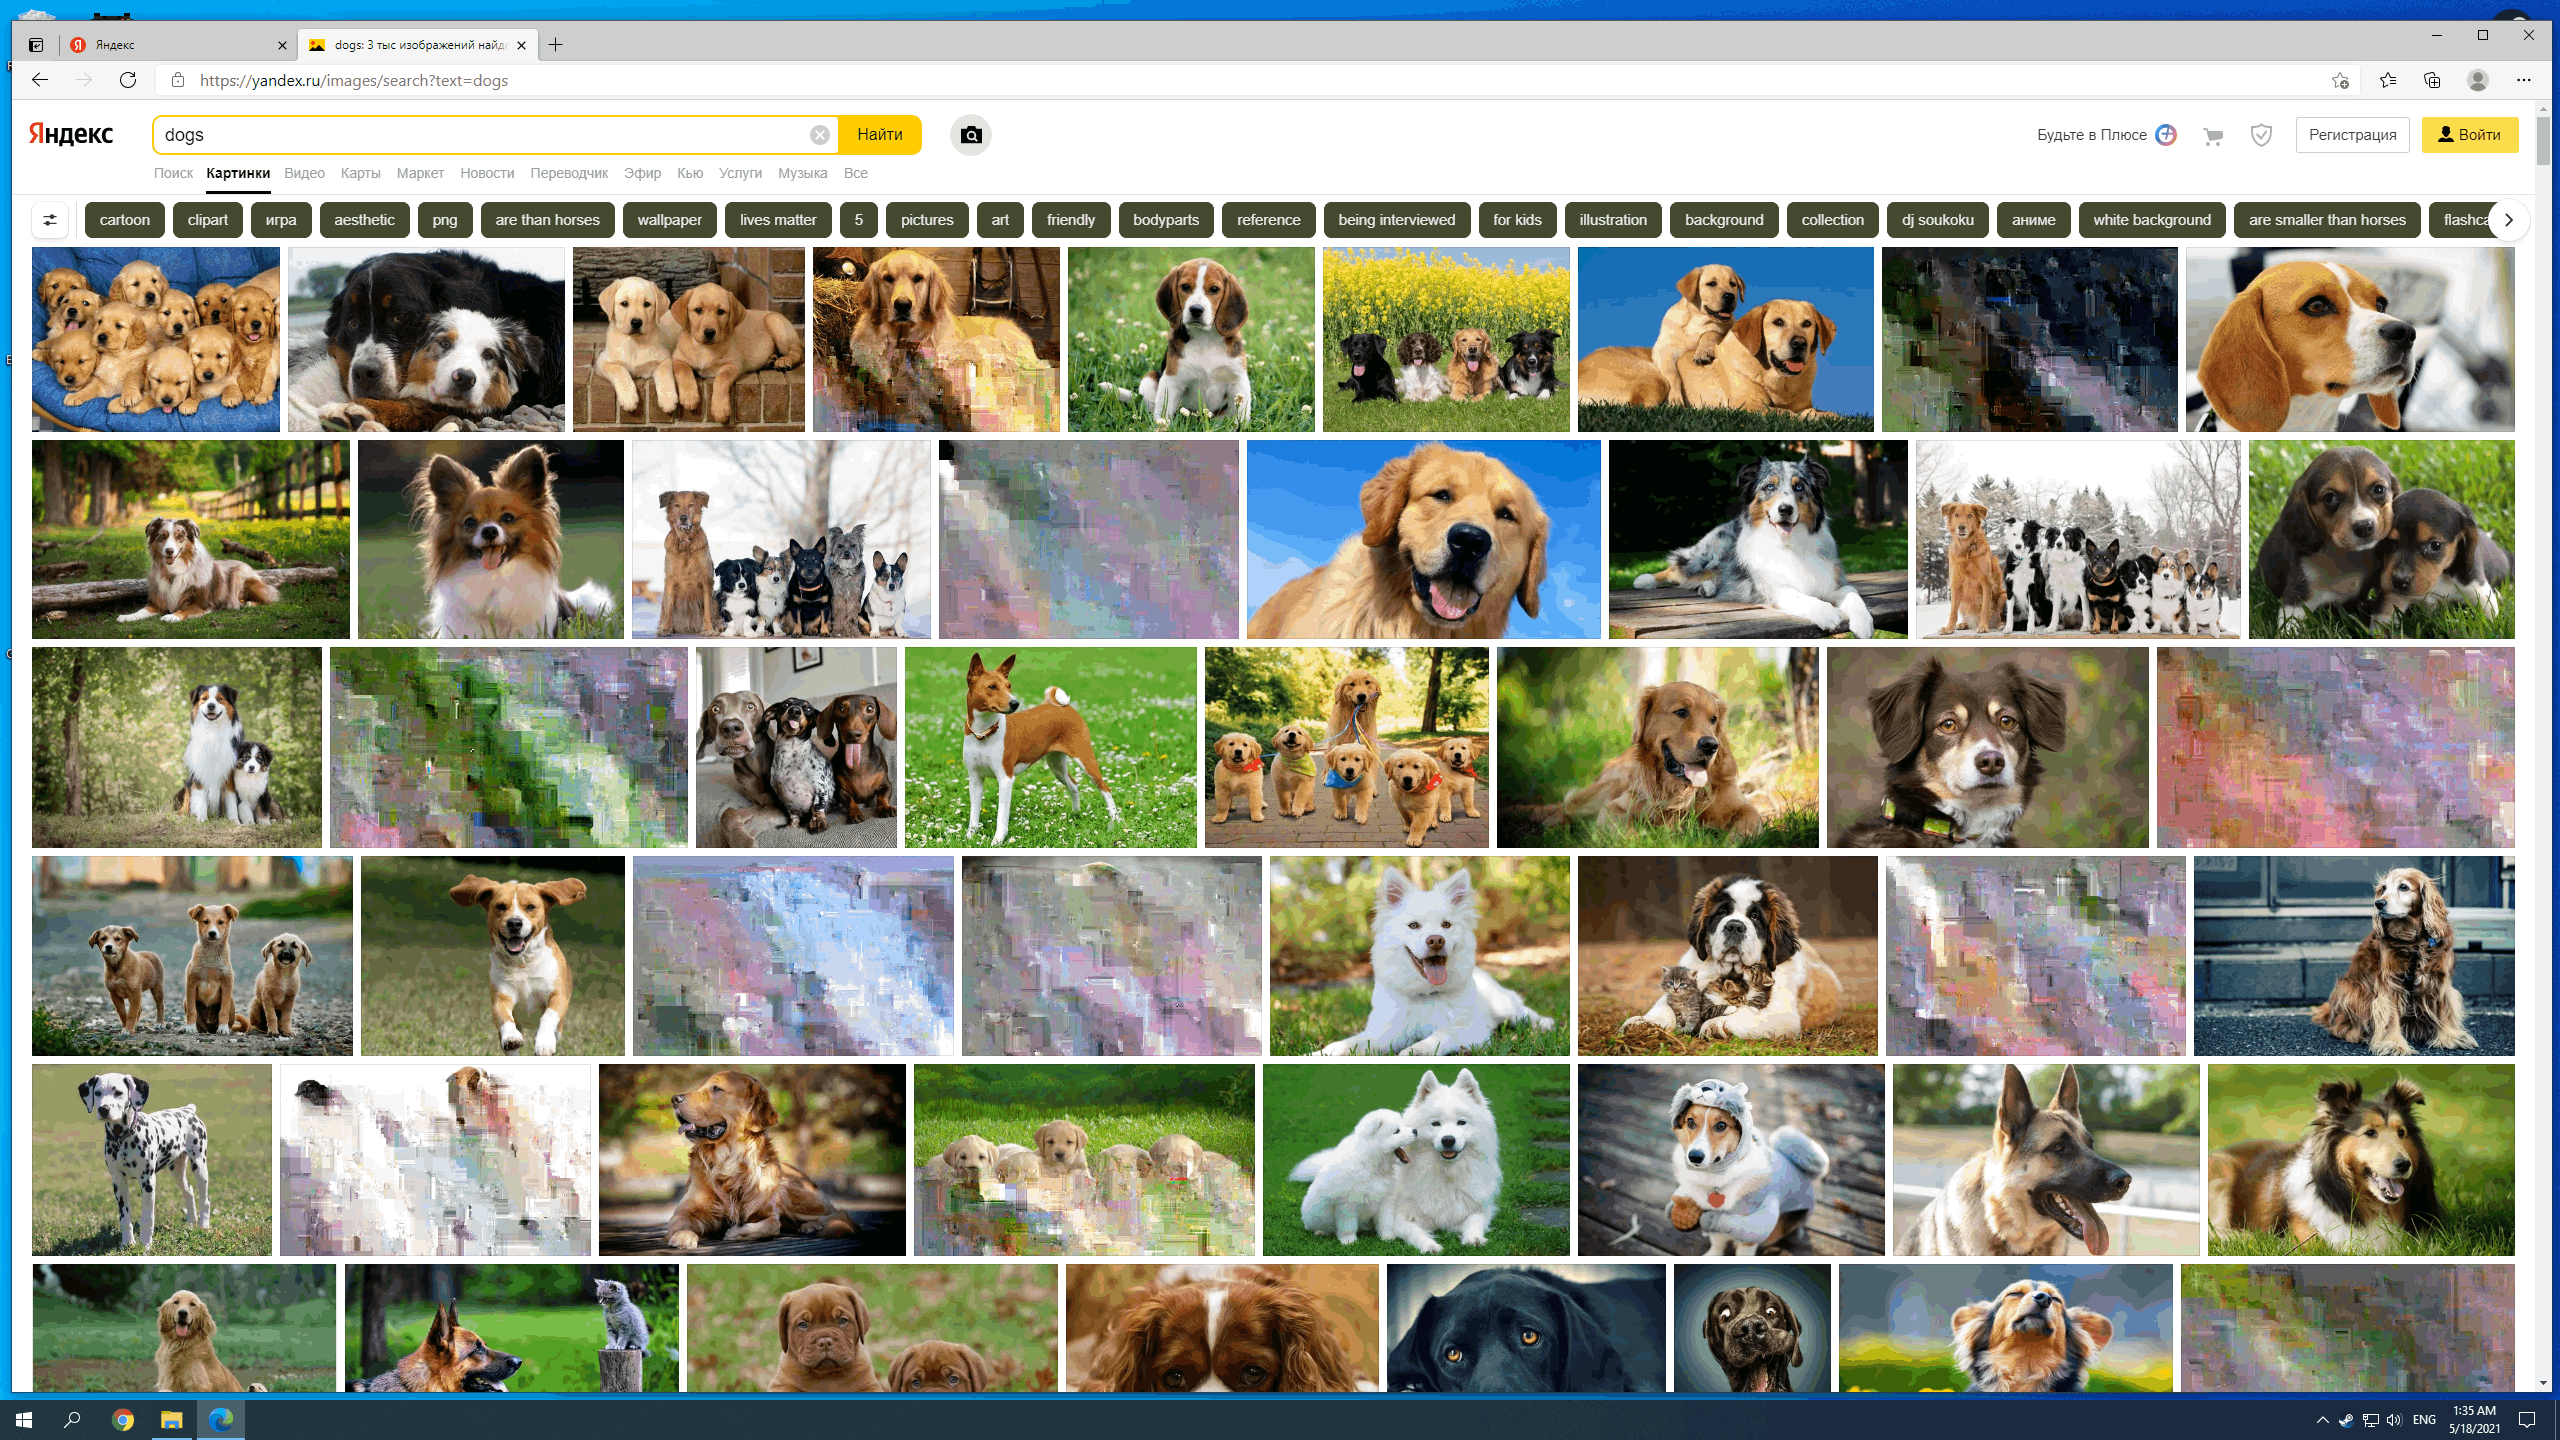Open the German Shepherd profile image
This screenshot has height=1440, width=2560.
point(2046,1160)
